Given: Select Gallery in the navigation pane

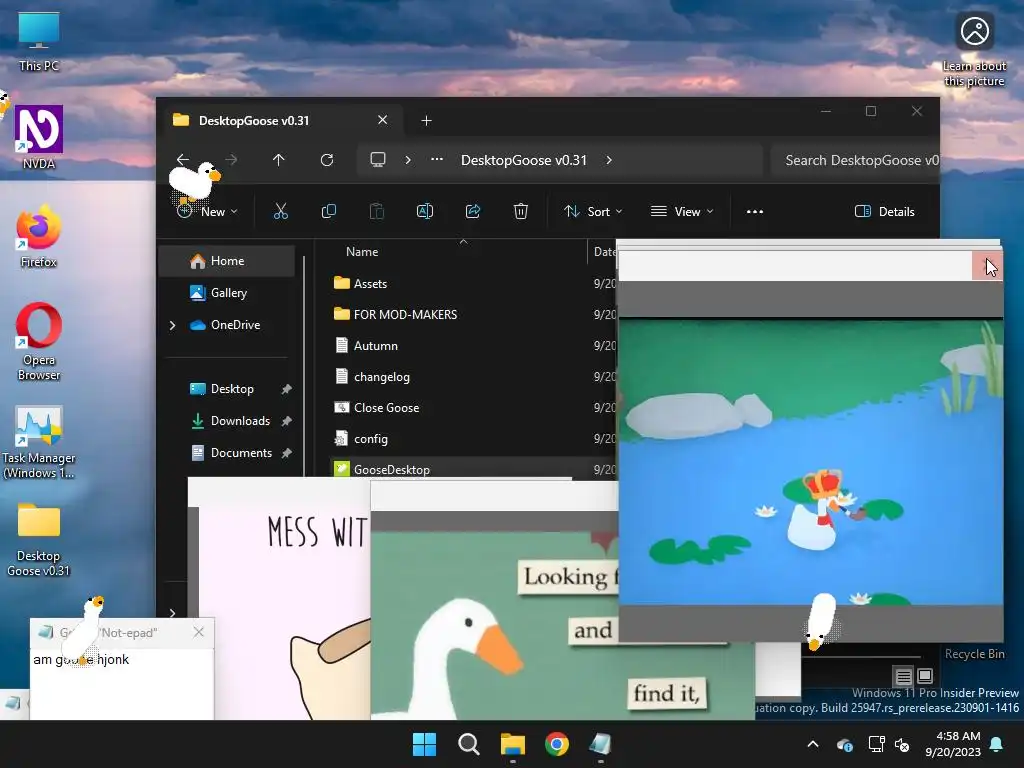Looking at the screenshot, I should point(227,293).
